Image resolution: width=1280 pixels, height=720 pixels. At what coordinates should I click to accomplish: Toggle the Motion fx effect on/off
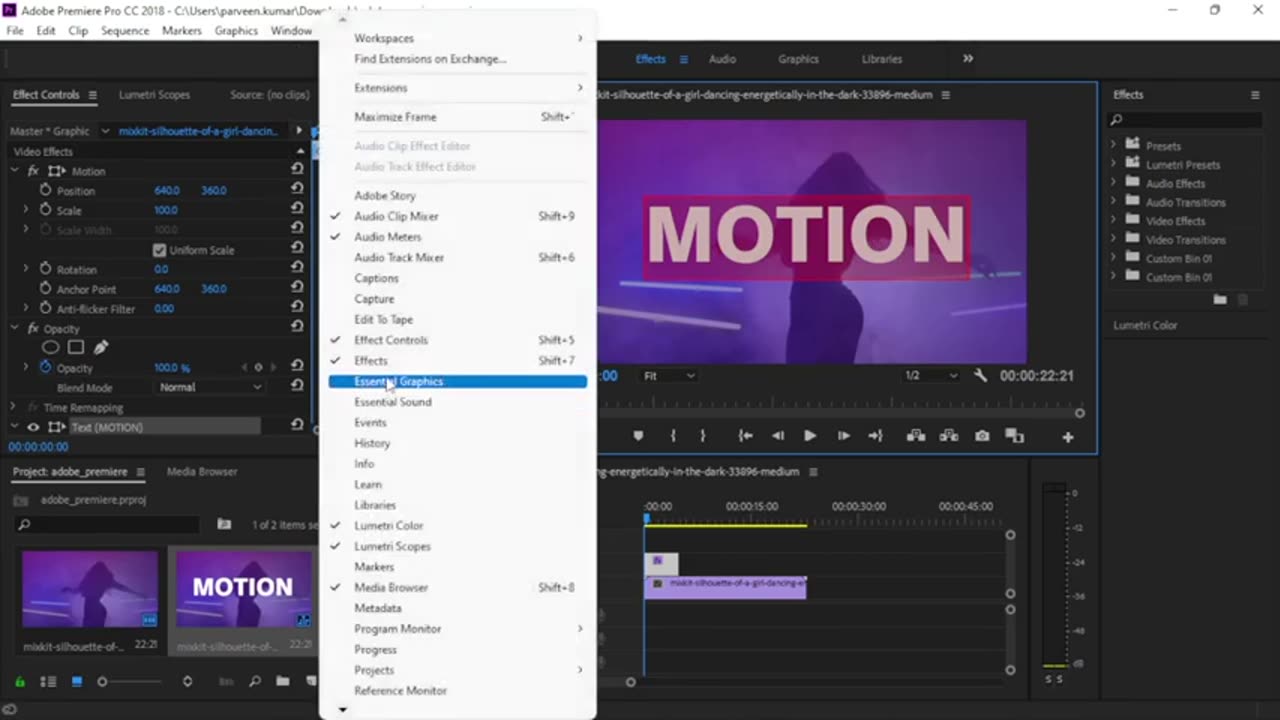click(33, 171)
